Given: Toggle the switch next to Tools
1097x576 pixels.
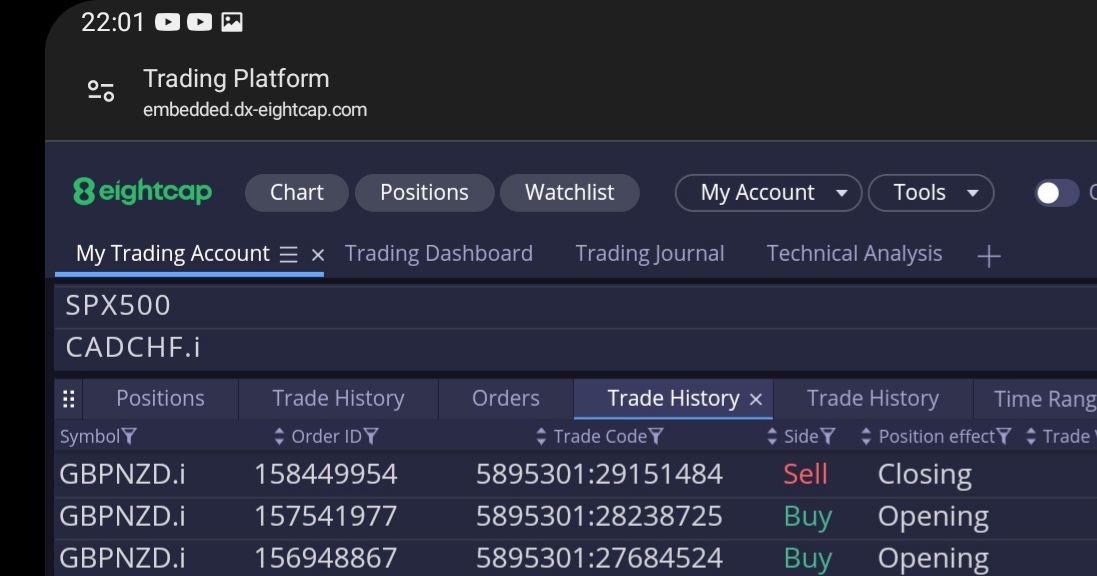Looking at the screenshot, I should click(x=1056, y=193).
